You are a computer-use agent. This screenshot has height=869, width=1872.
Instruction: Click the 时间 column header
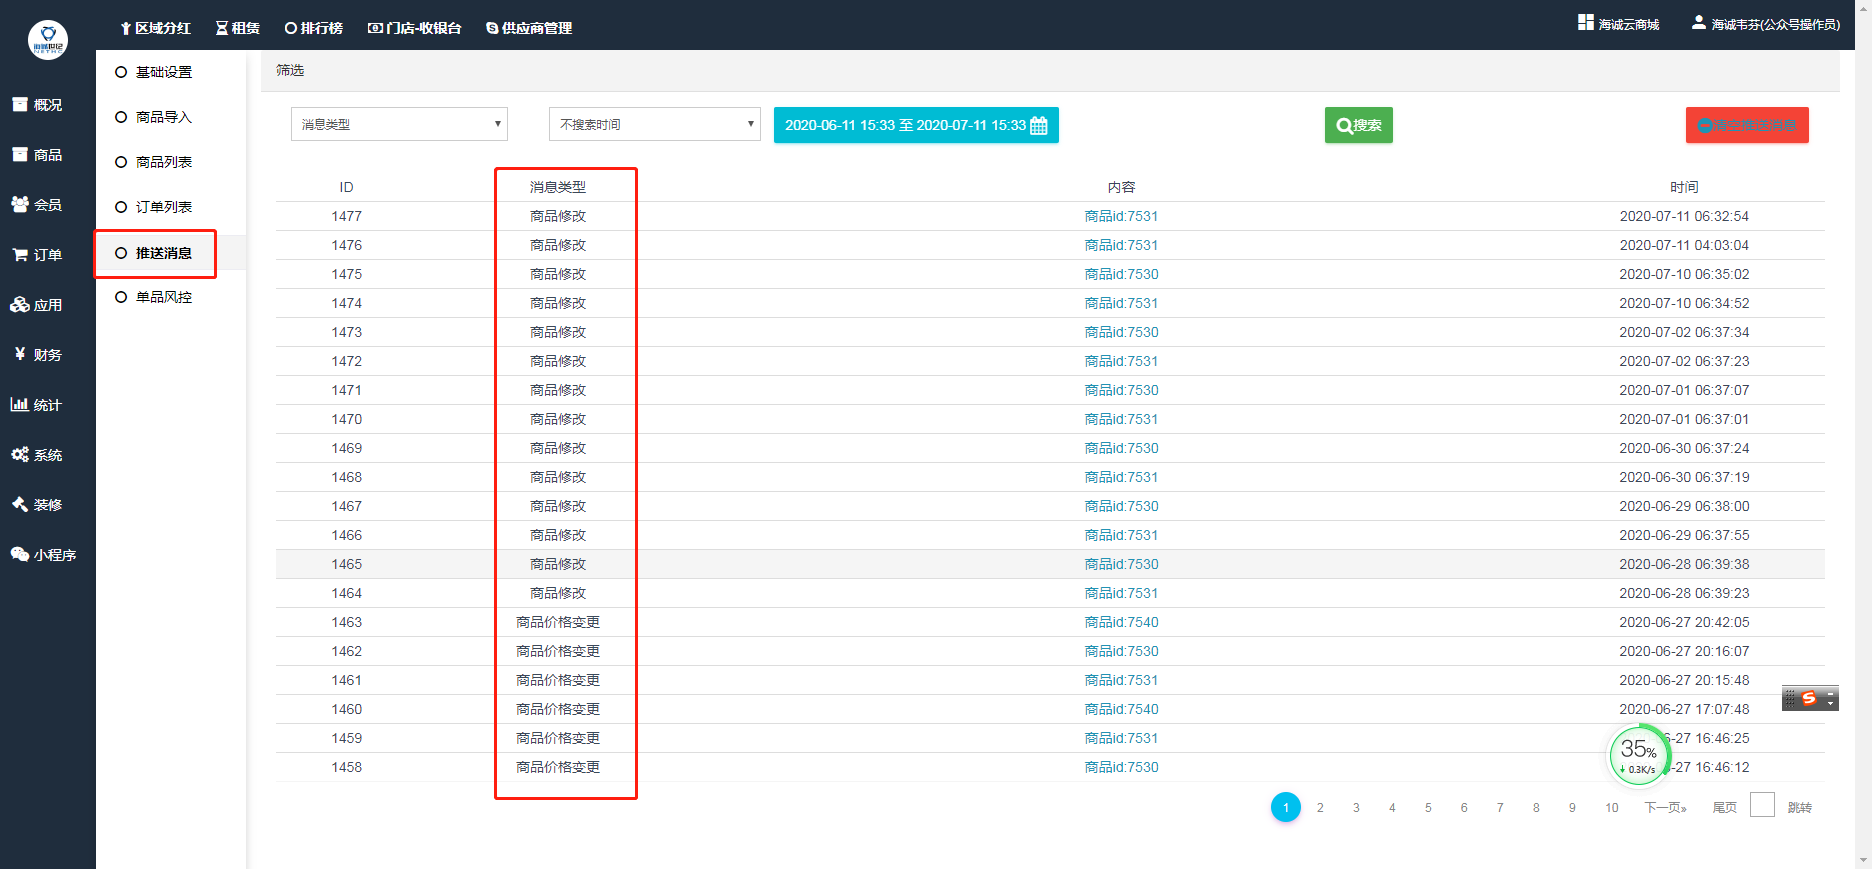[1684, 187]
